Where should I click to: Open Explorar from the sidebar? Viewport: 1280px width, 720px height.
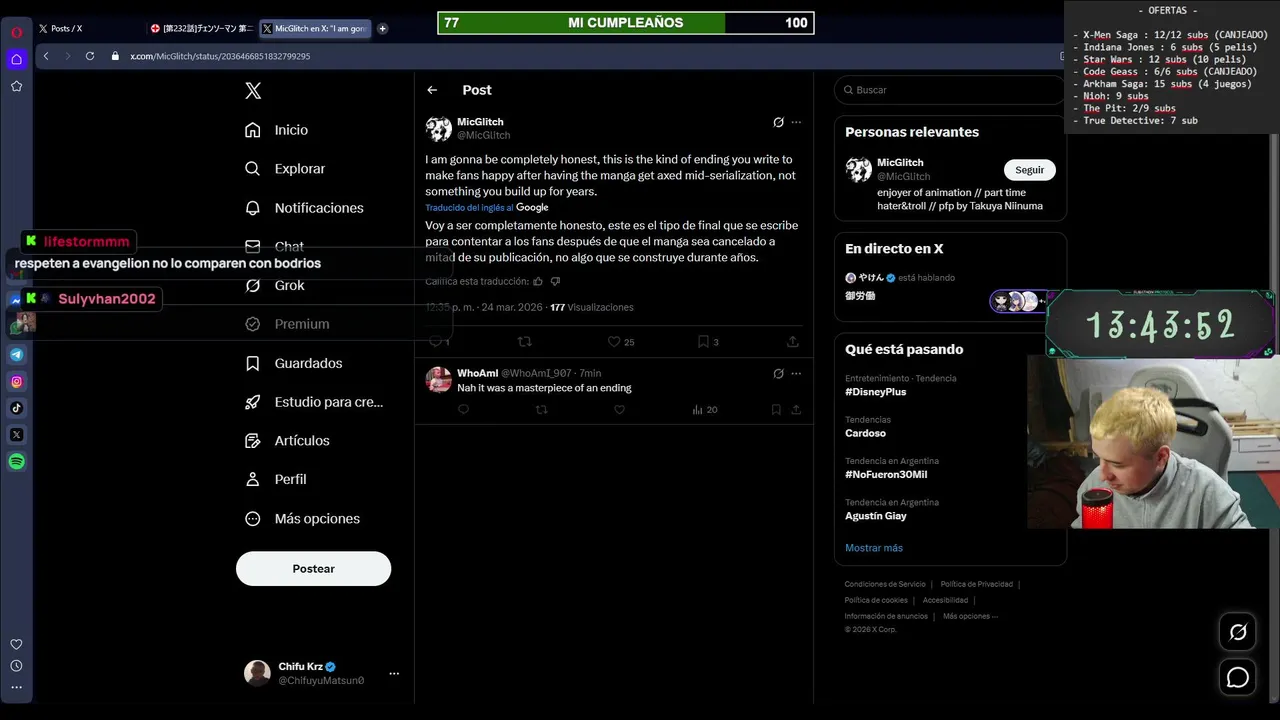click(285, 169)
